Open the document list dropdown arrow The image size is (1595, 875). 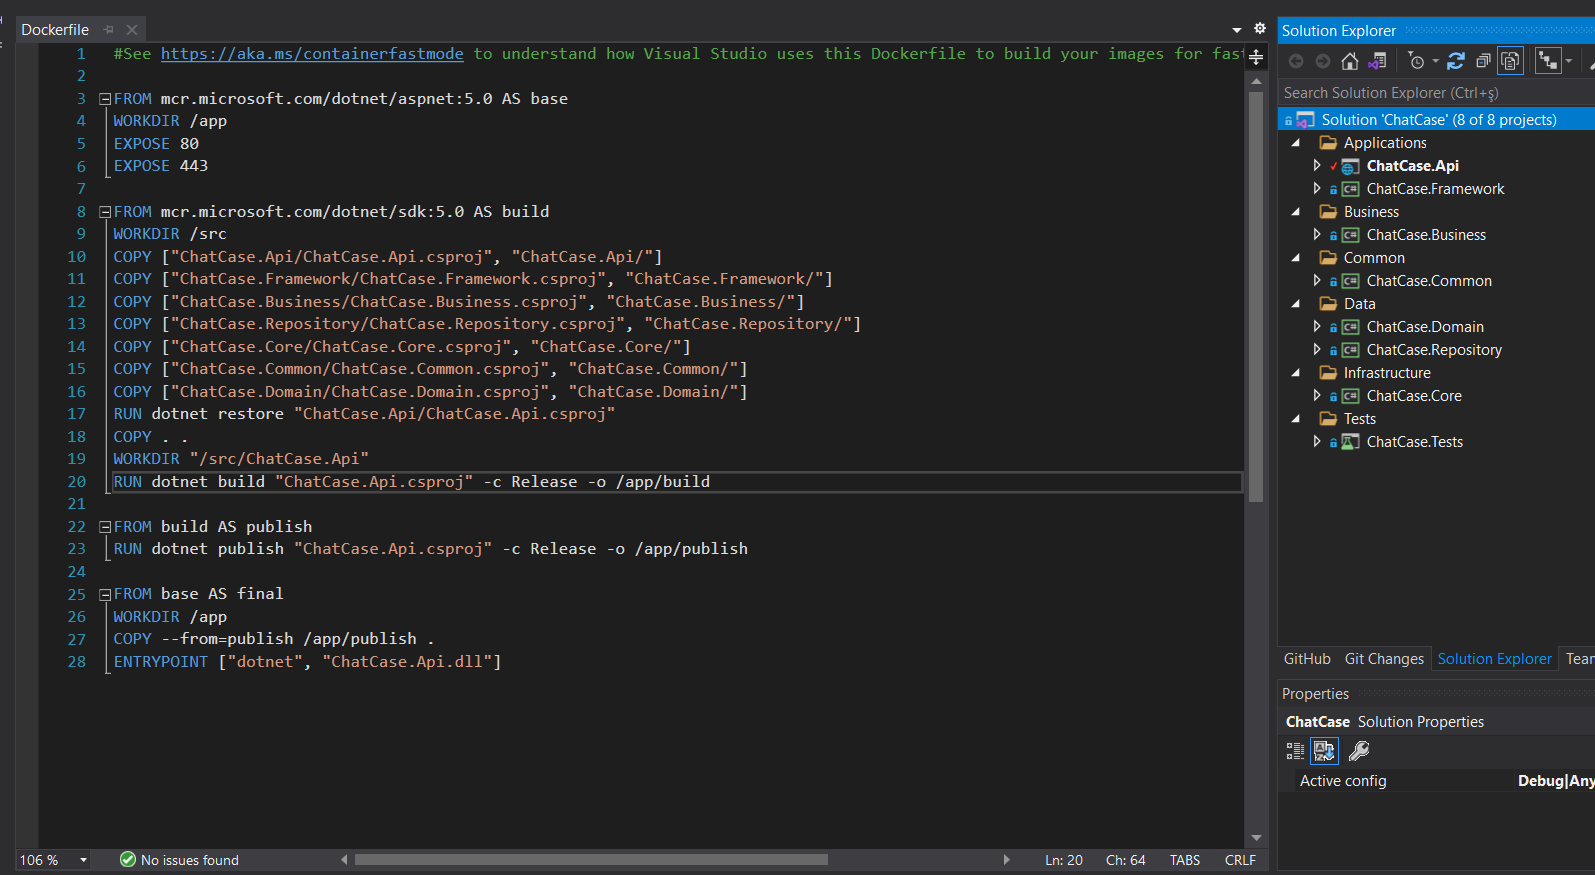1237,30
